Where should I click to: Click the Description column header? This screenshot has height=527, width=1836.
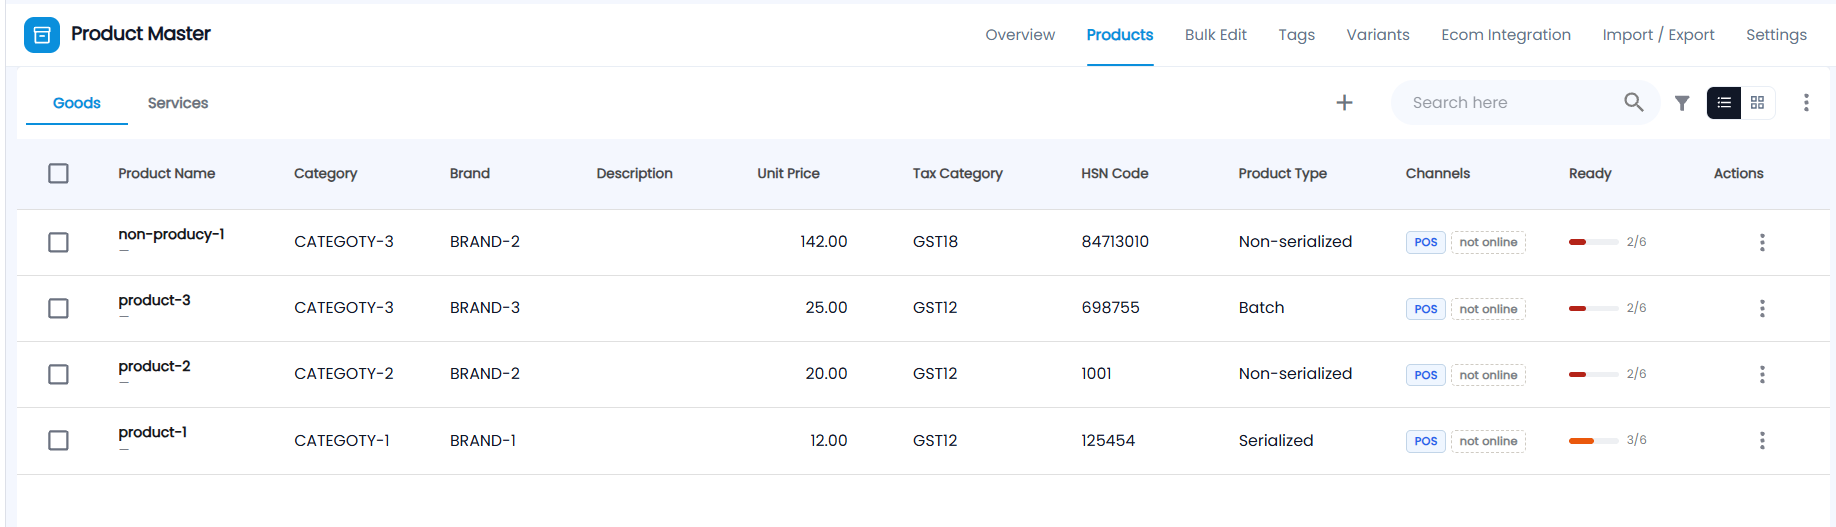(634, 173)
